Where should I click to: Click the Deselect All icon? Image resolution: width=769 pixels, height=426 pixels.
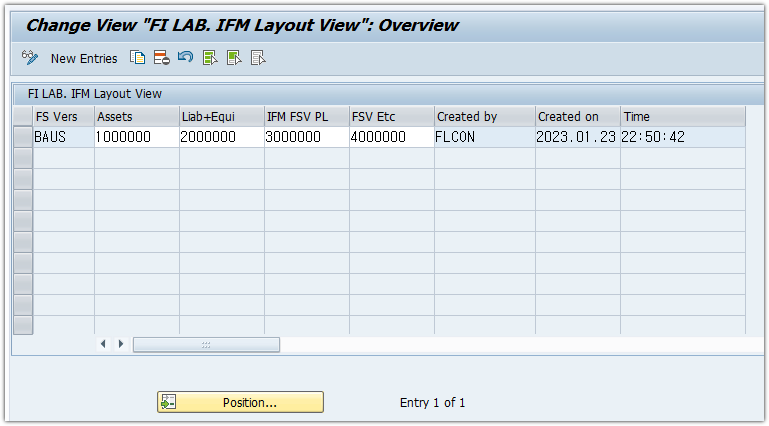click(x=258, y=58)
